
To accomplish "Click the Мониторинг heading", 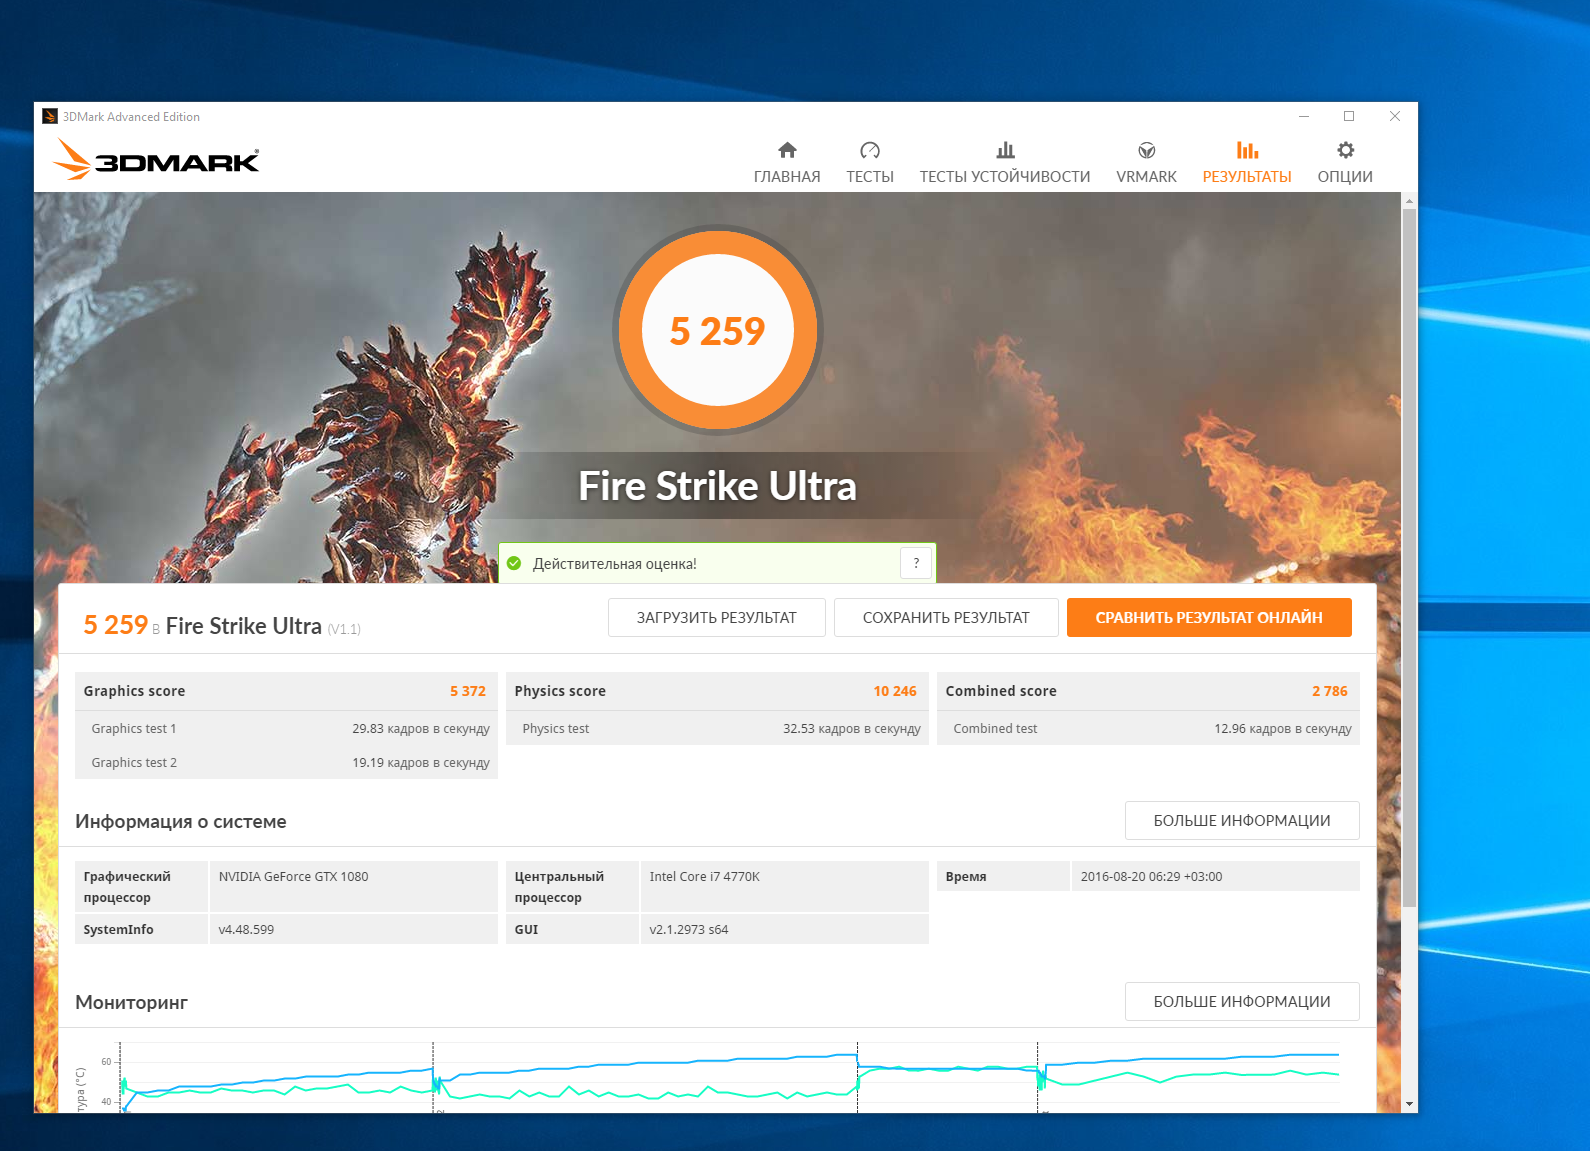I will coord(132,1002).
